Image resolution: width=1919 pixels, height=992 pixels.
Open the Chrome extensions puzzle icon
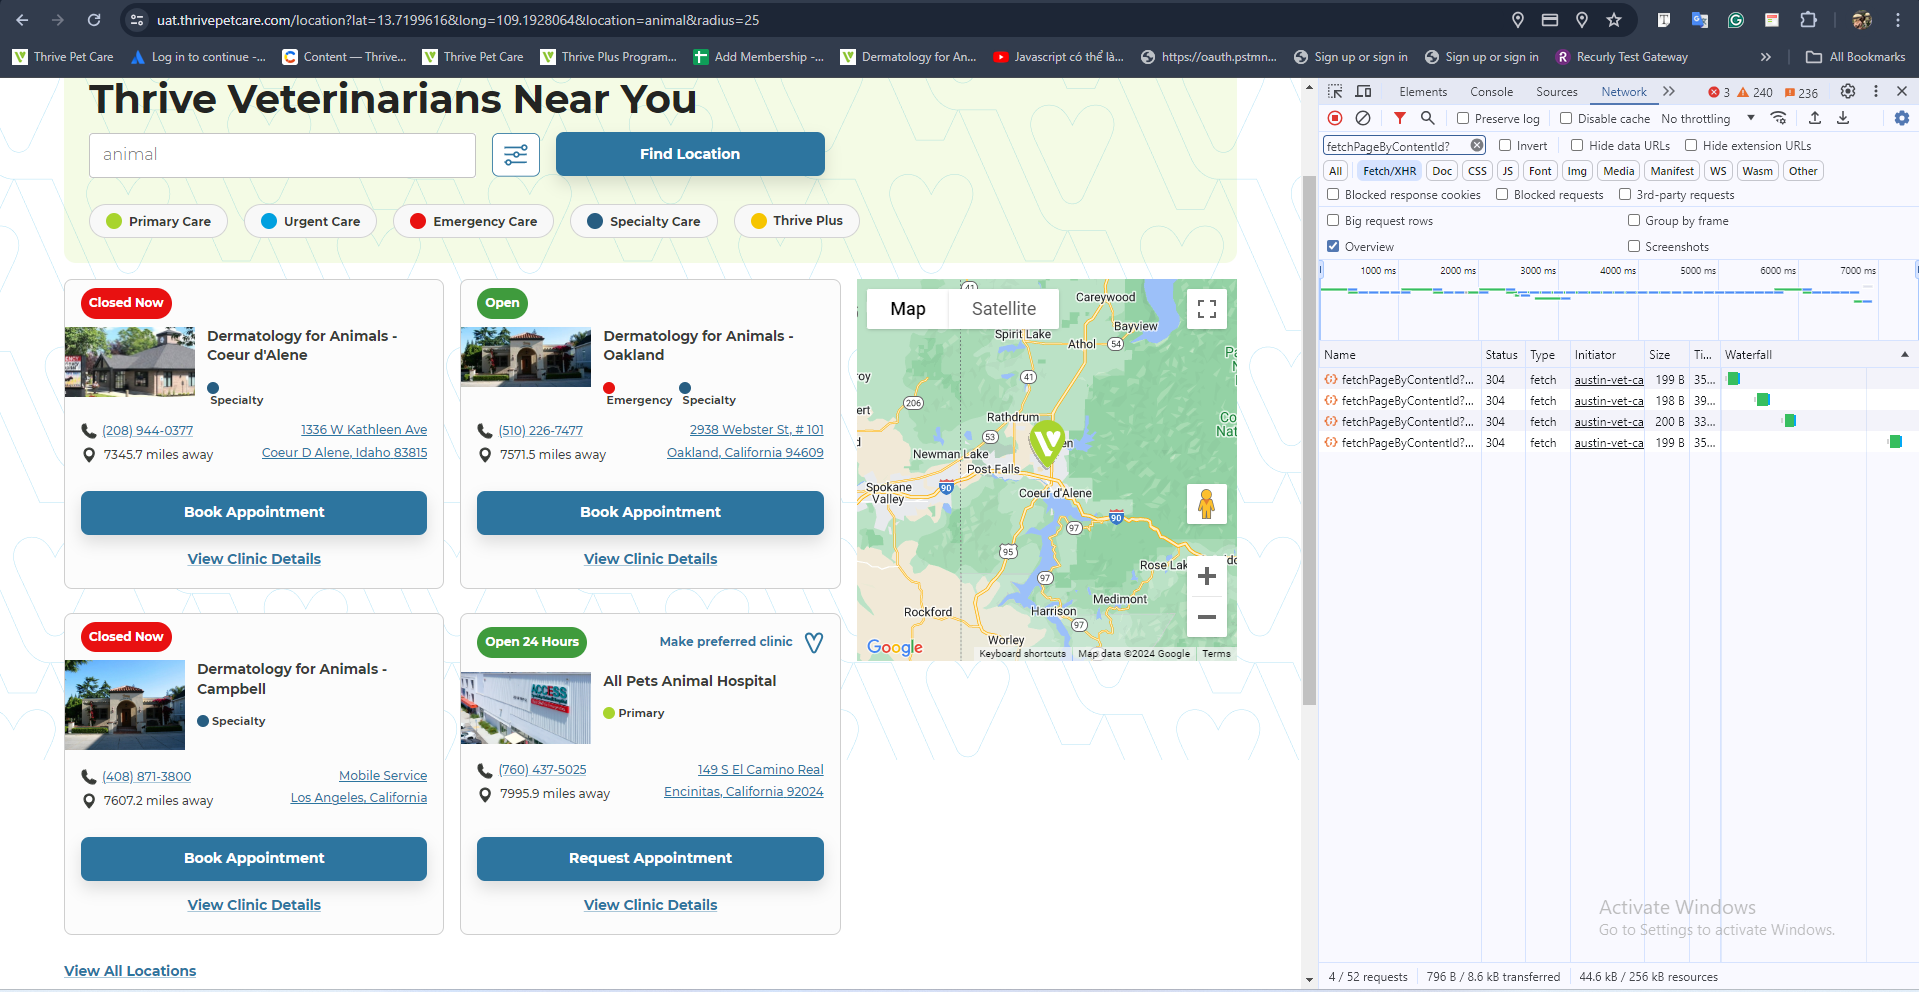(x=1808, y=20)
